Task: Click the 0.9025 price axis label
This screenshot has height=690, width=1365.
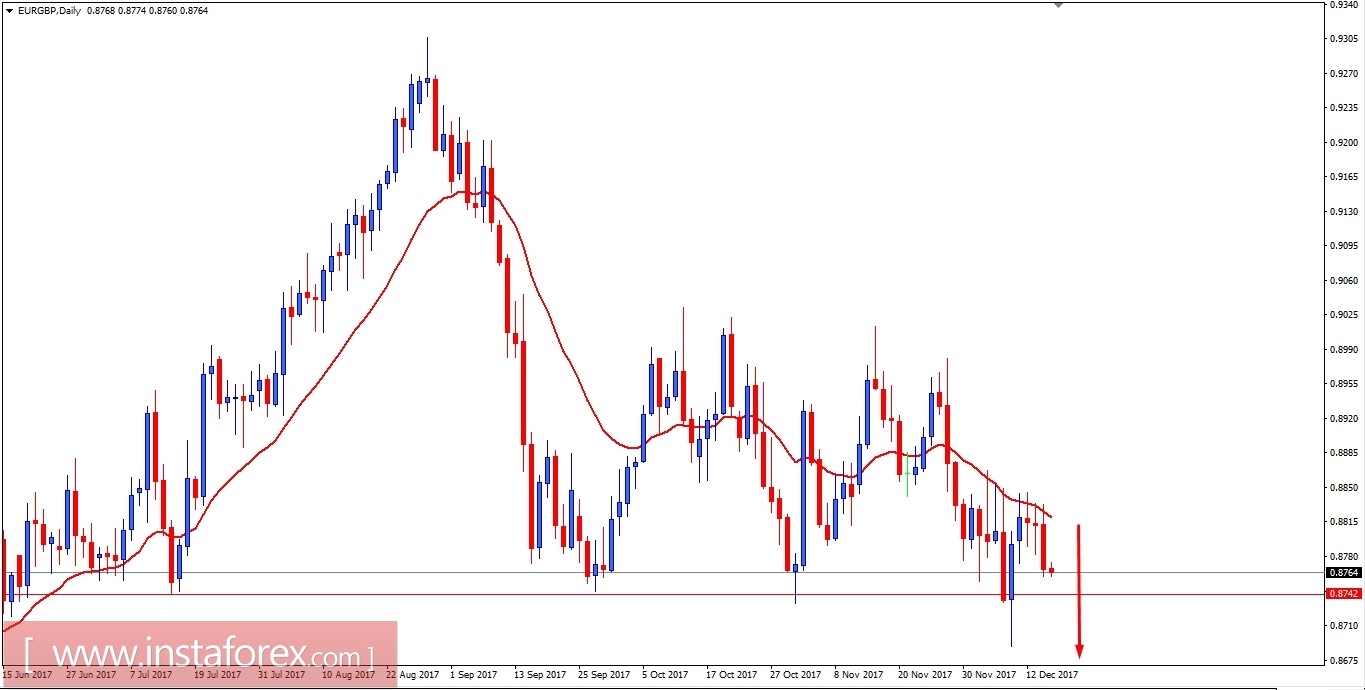Action: point(1344,315)
